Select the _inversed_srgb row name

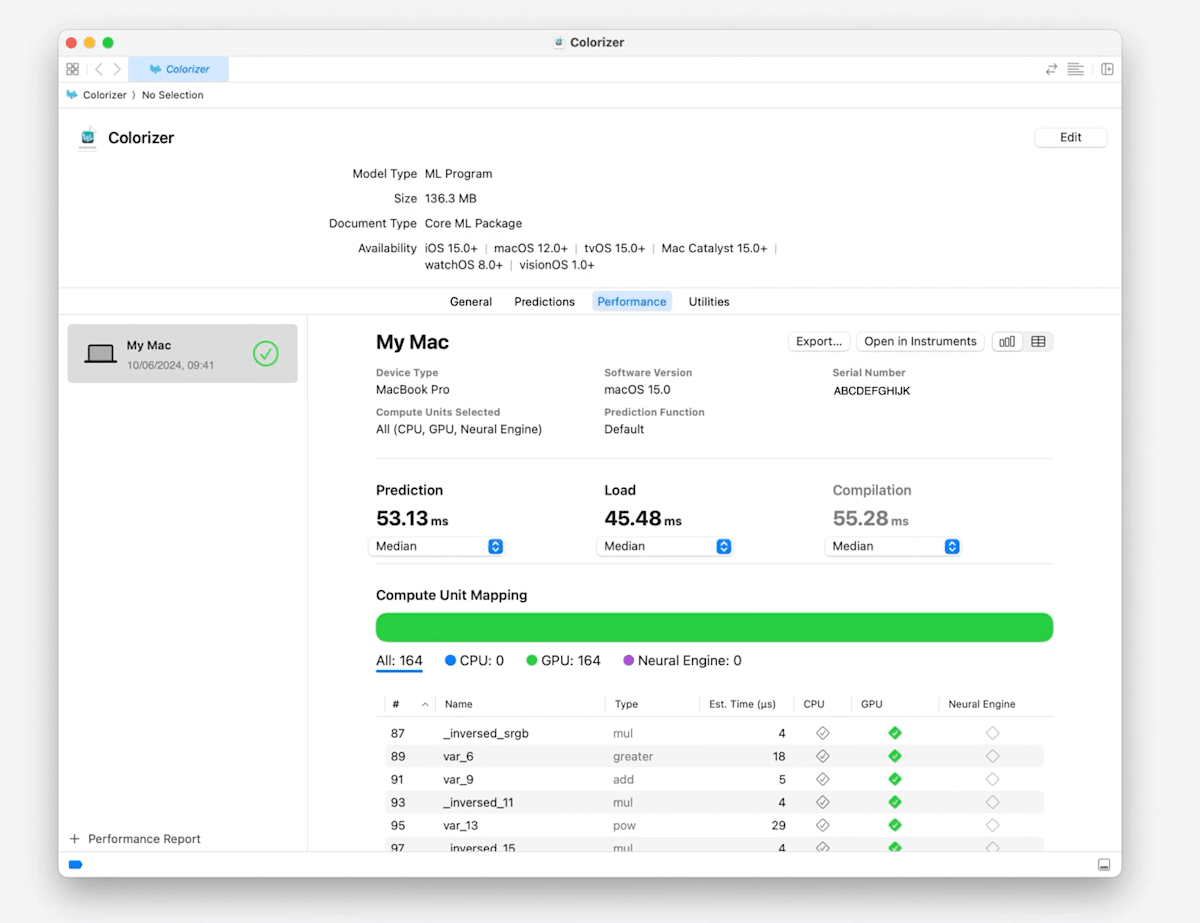[486, 733]
